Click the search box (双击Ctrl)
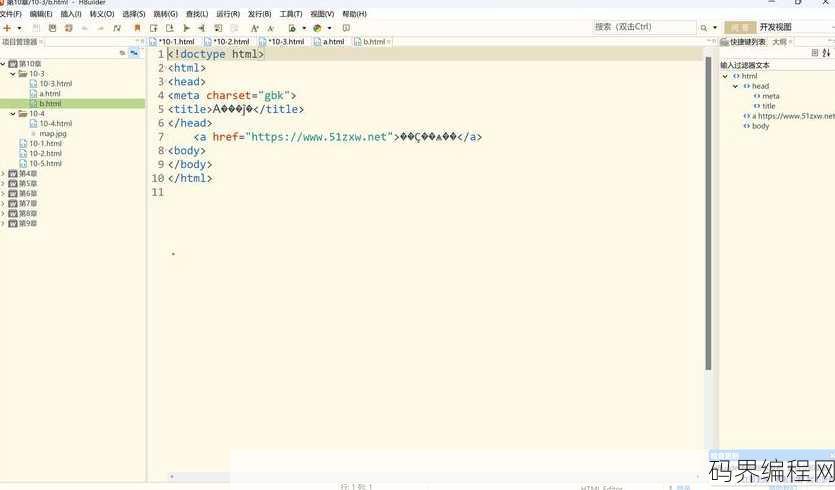835x490 pixels. 644,27
